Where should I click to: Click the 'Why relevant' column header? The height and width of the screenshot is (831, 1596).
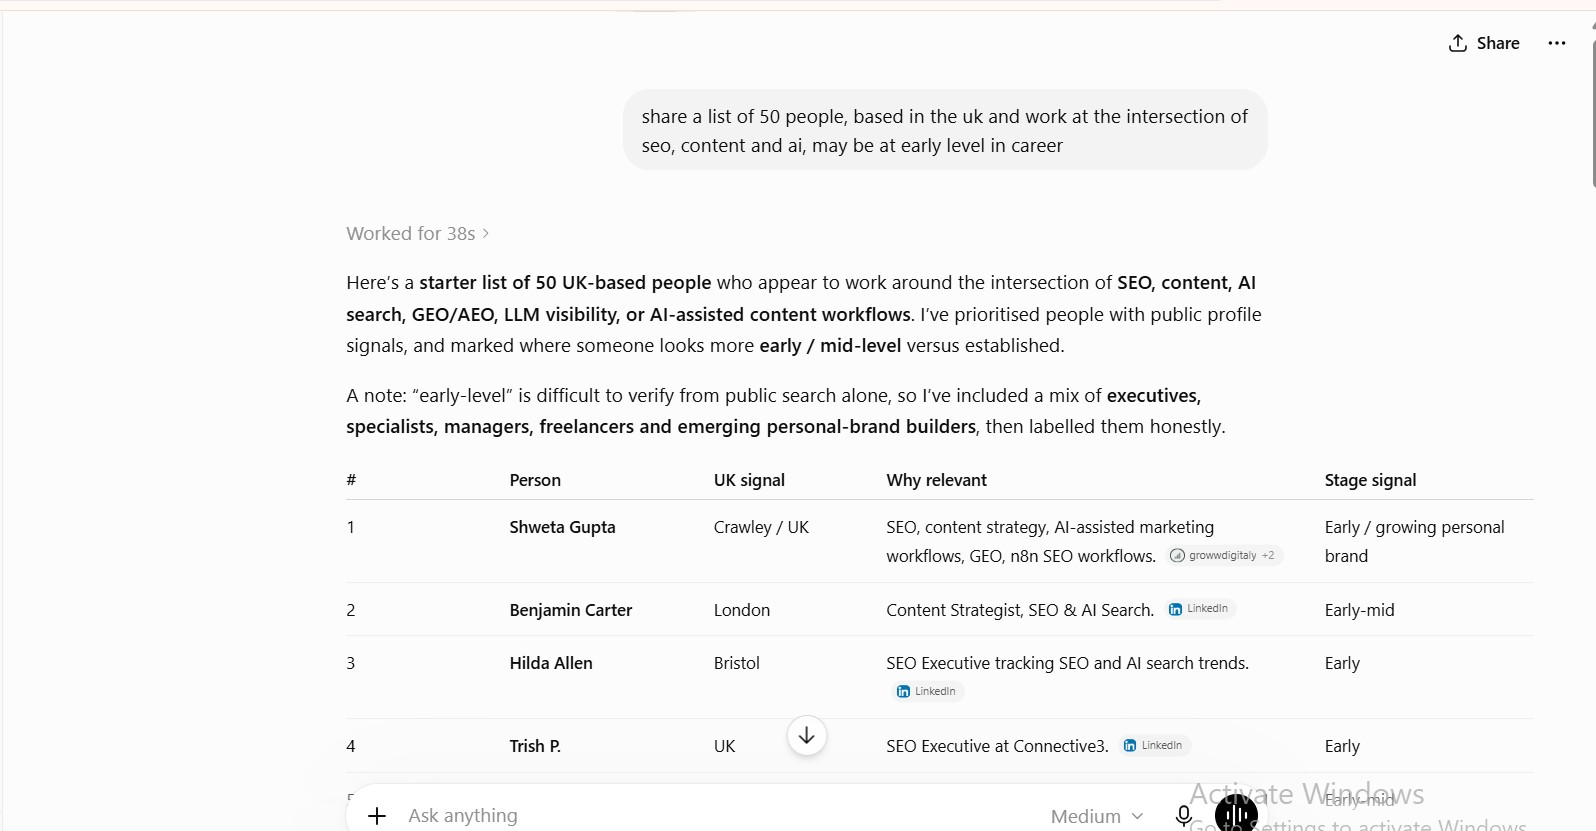pos(936,480)
